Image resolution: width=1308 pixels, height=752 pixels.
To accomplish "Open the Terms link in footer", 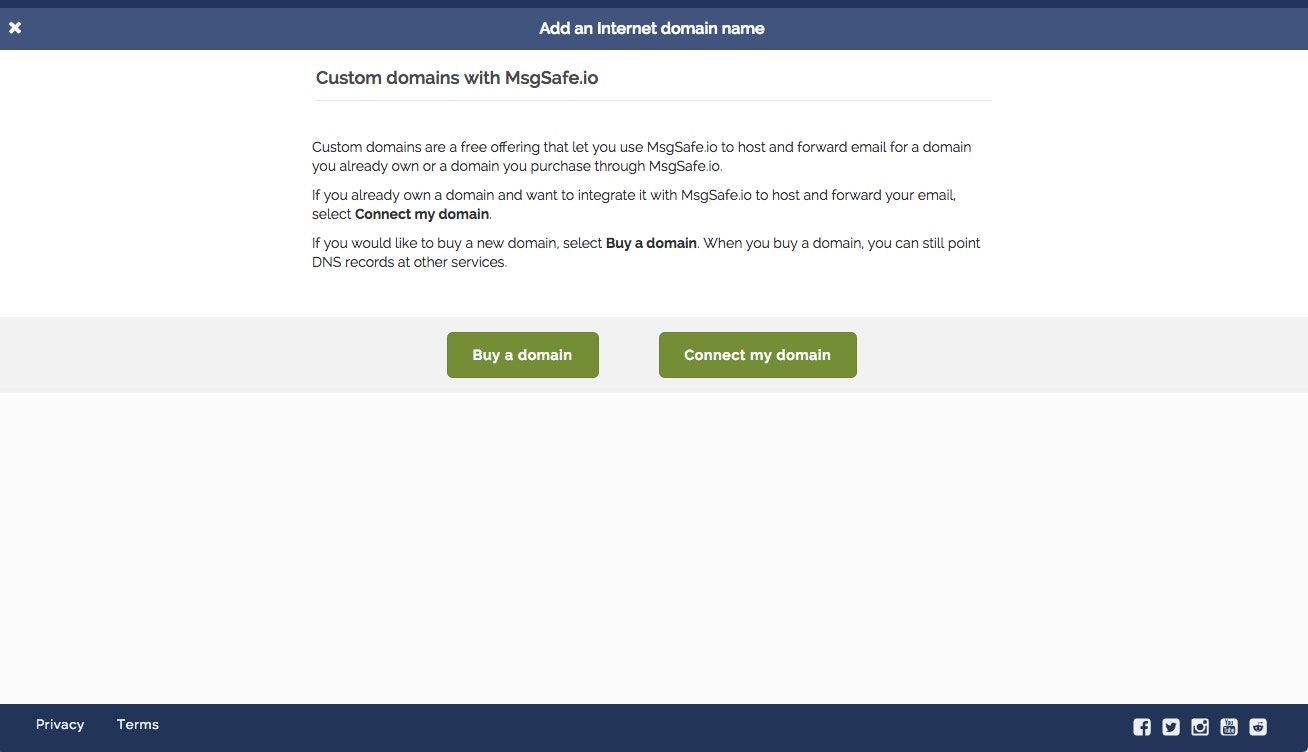I will 138,724.
